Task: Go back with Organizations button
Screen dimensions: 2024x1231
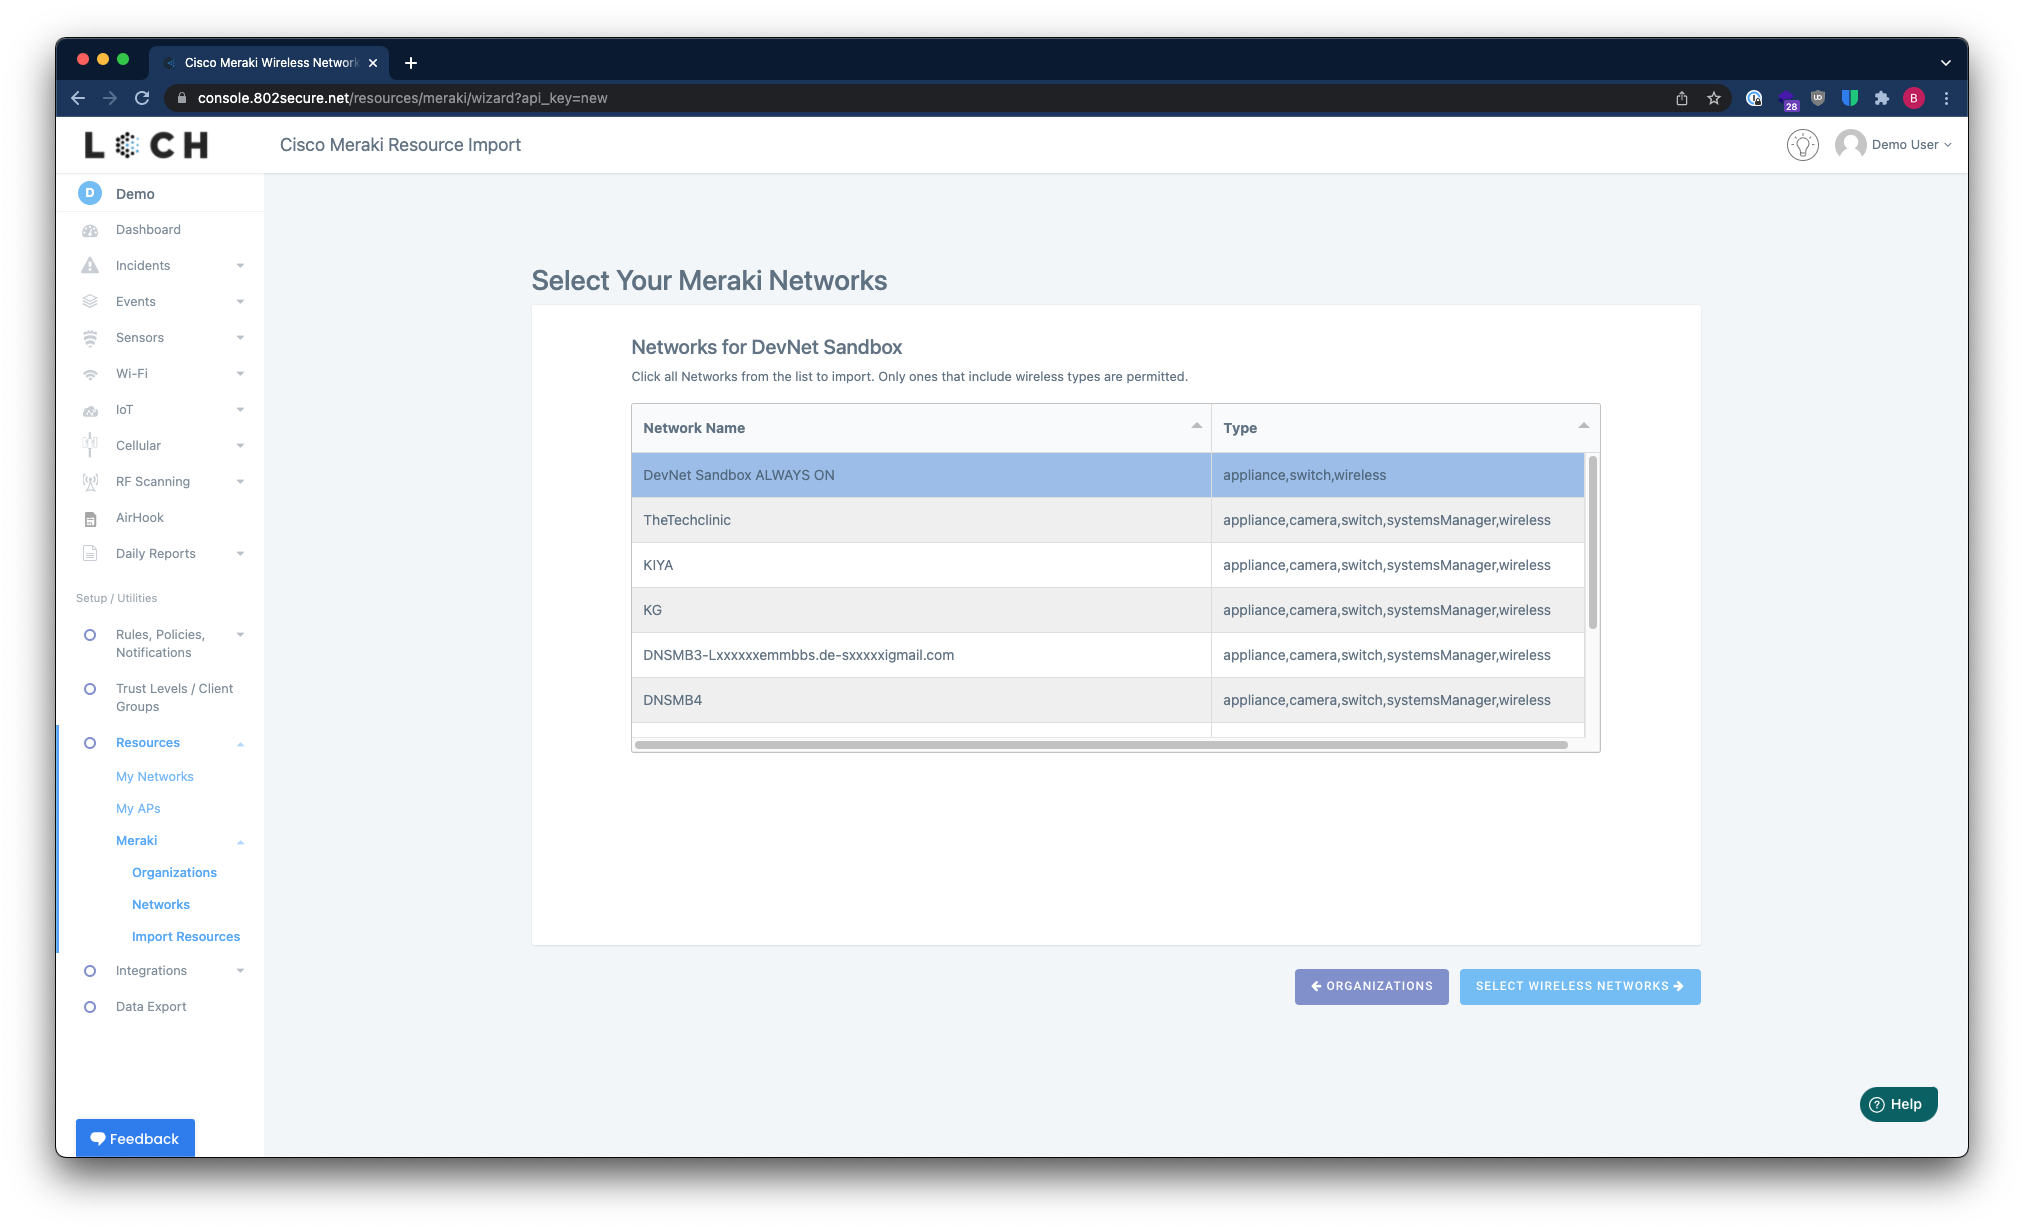Action: [1371, 987]
